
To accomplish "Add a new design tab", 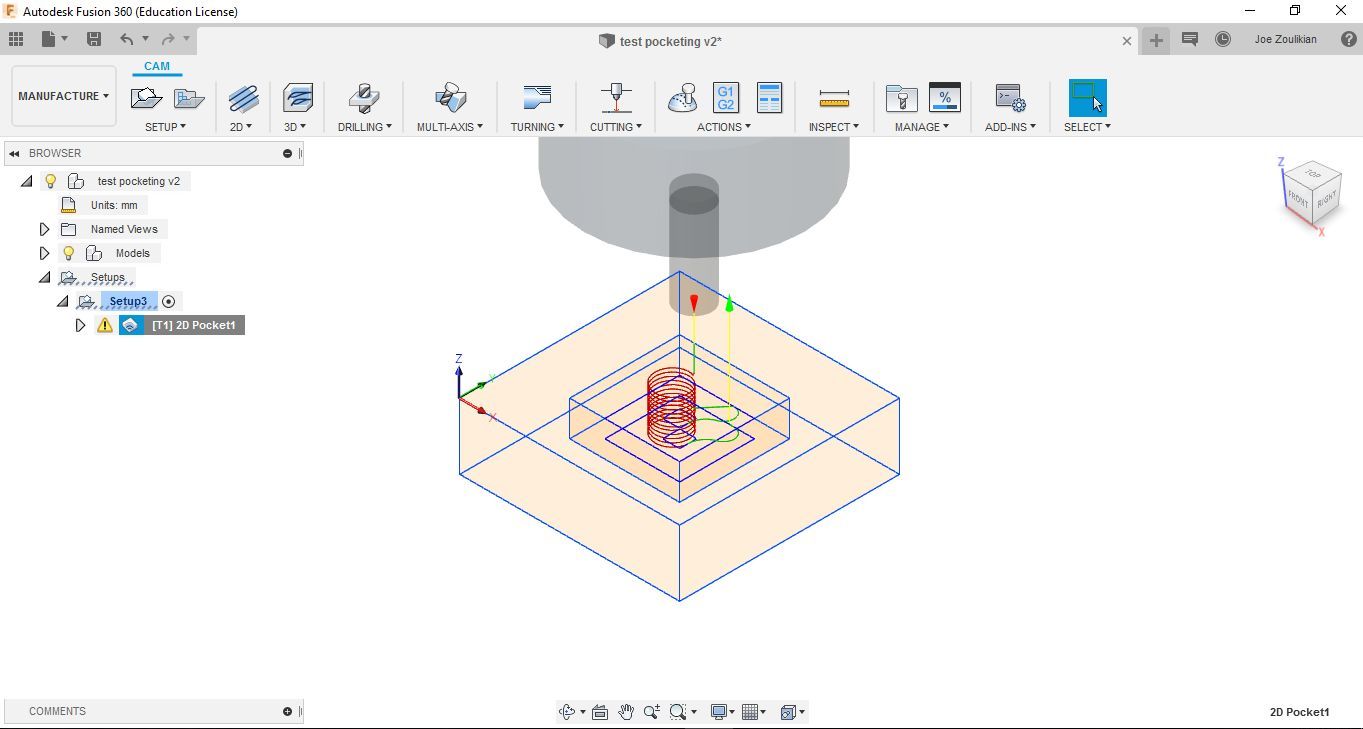I will [x=1156, y=40].
